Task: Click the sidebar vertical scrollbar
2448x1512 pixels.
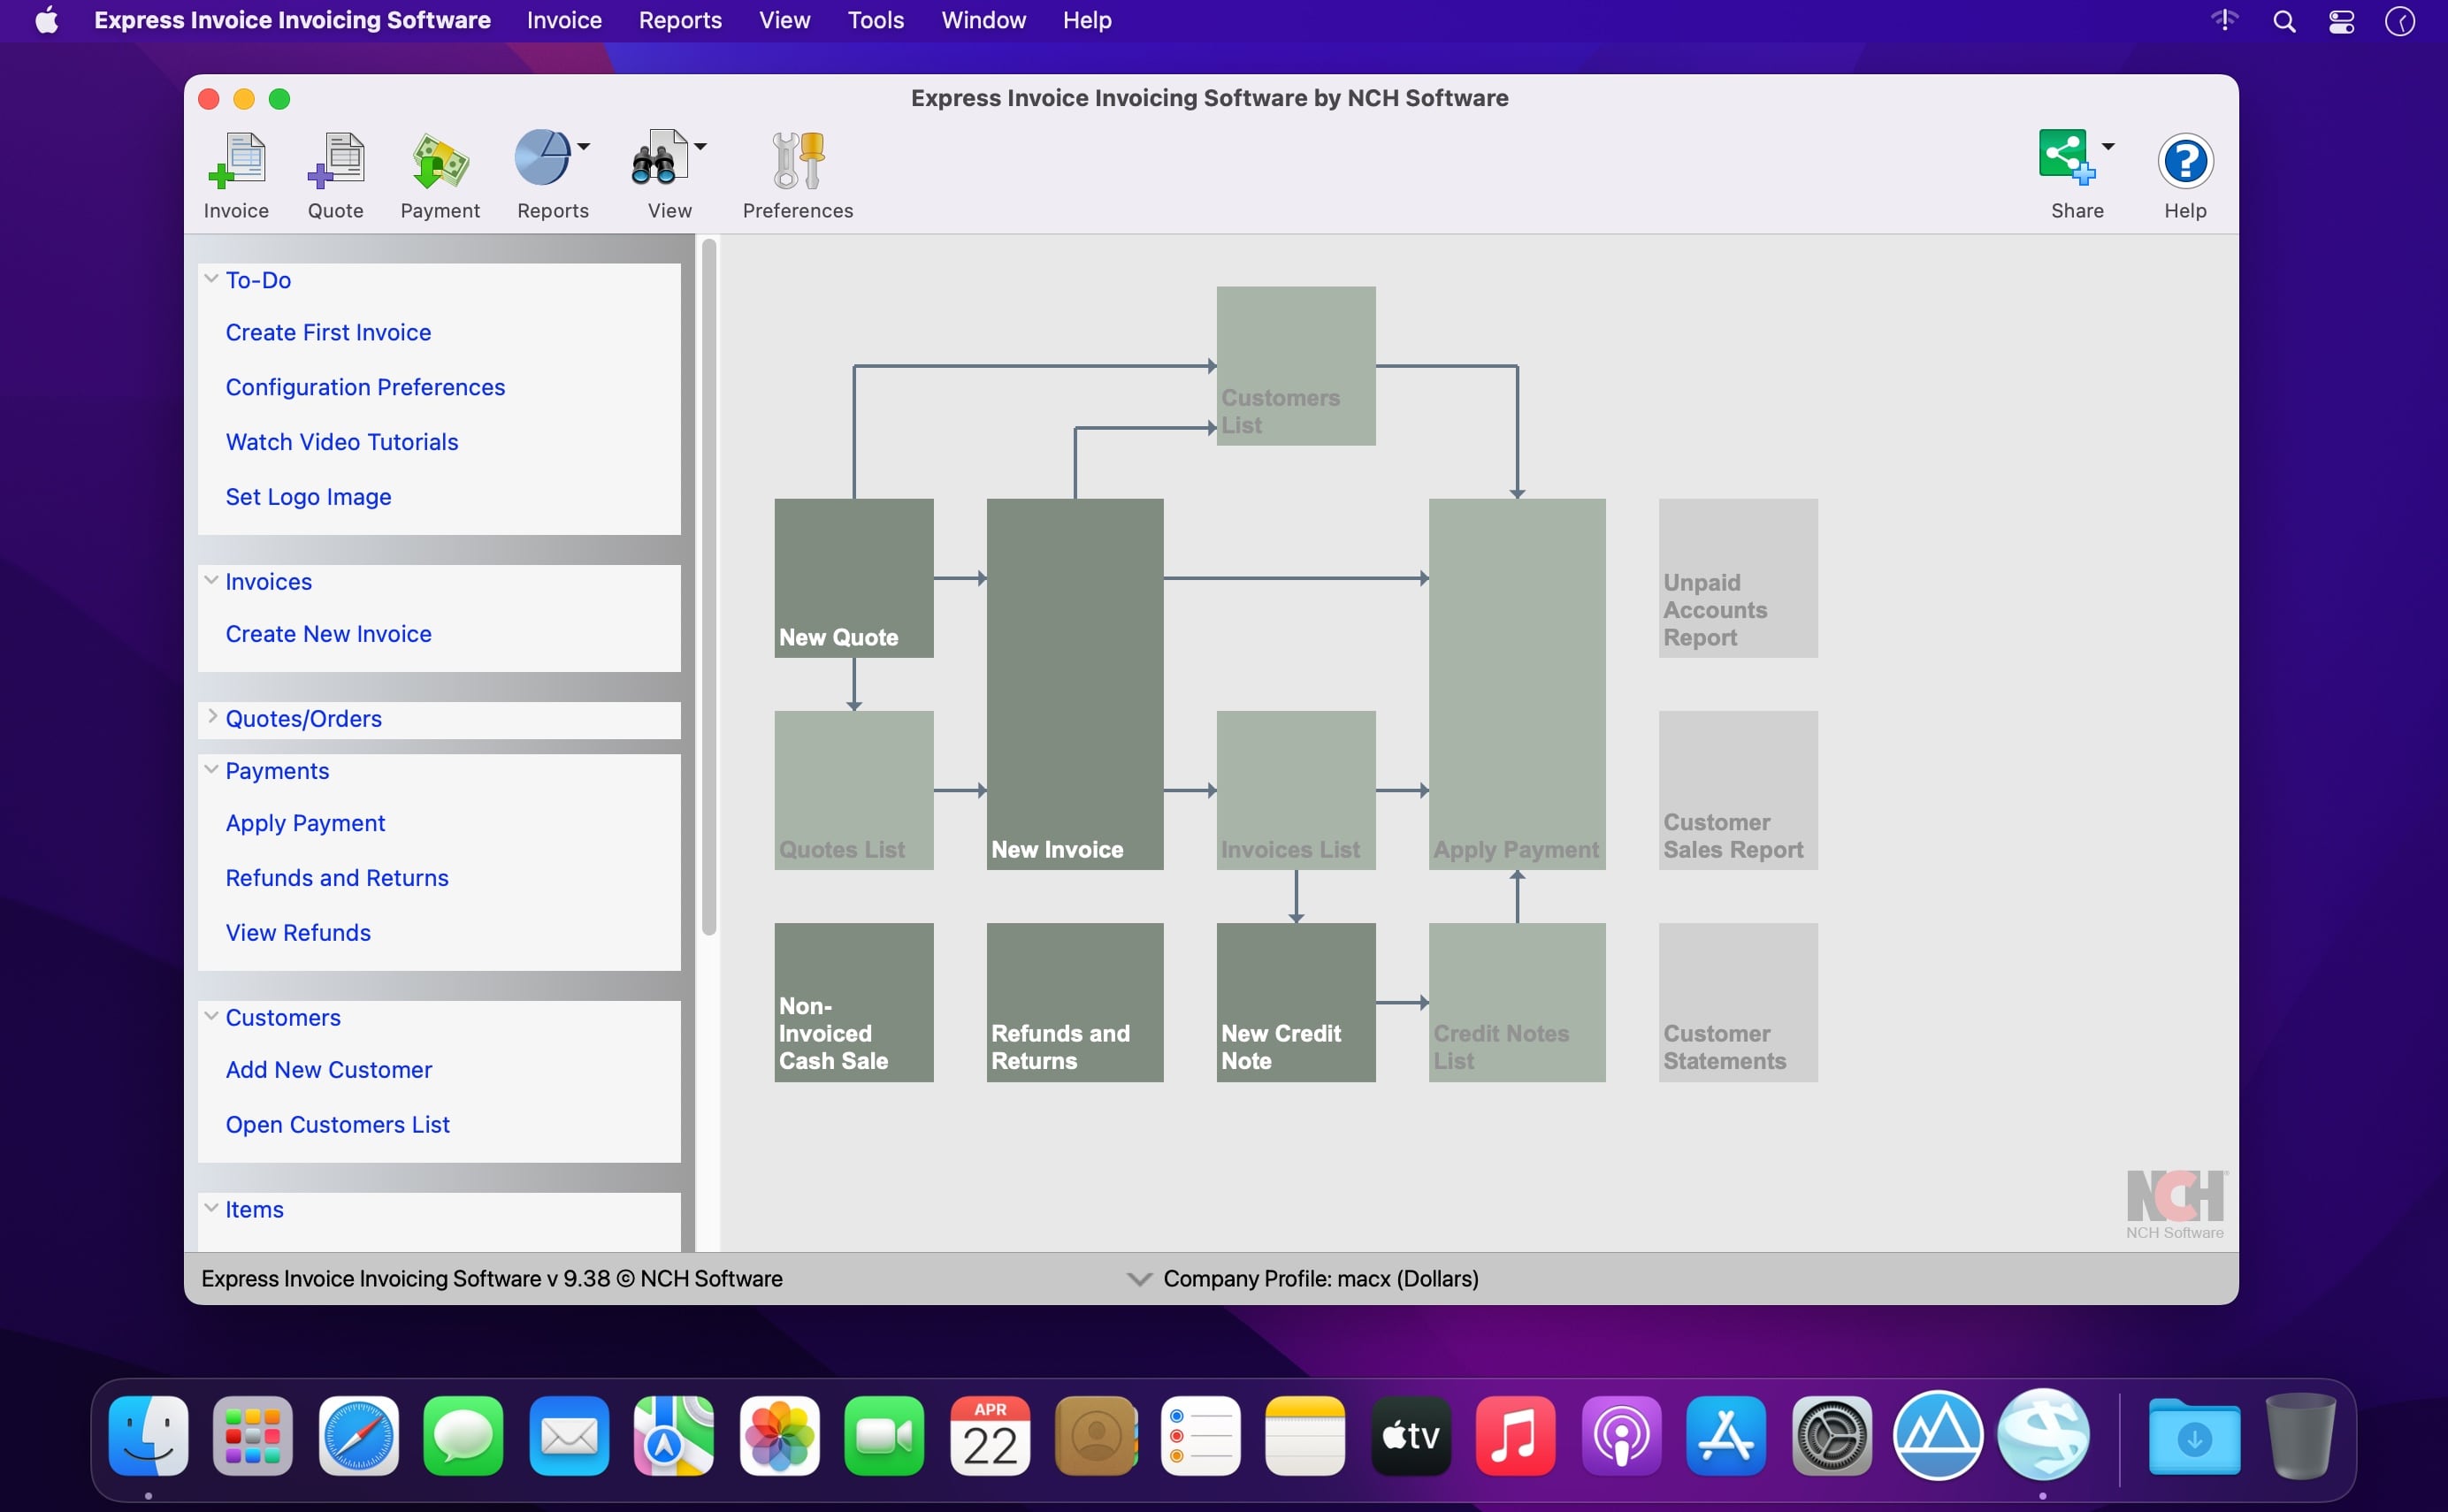Action: [x=709, y=587]
